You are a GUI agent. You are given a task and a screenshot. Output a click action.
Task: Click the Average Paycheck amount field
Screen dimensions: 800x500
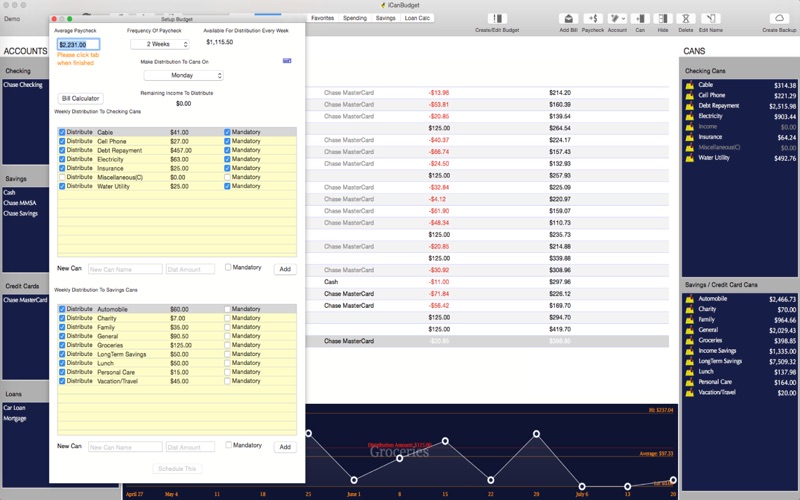79,44
